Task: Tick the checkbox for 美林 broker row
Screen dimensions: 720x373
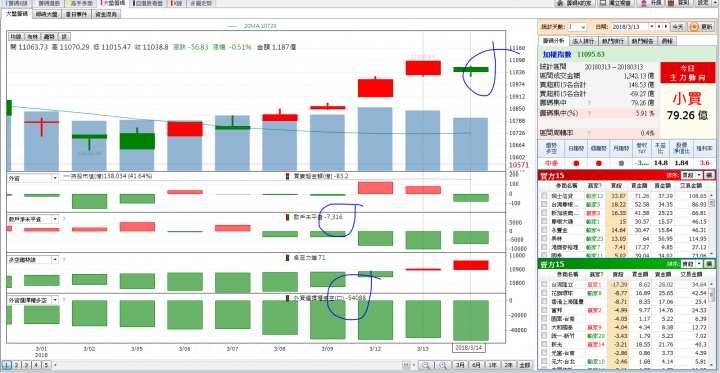Action: (545, 239)
